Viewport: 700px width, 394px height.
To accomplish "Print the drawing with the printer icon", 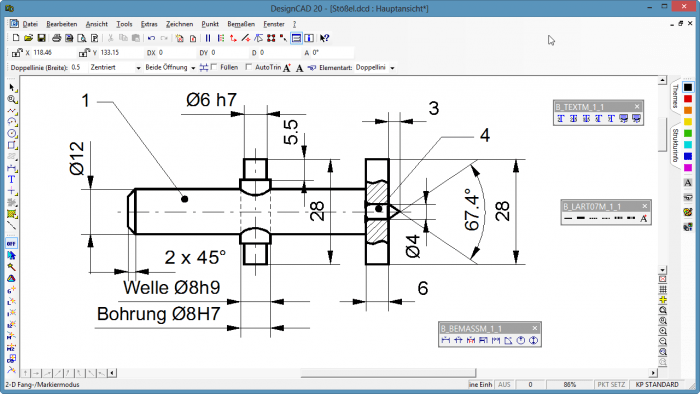I will pos(56,38).
